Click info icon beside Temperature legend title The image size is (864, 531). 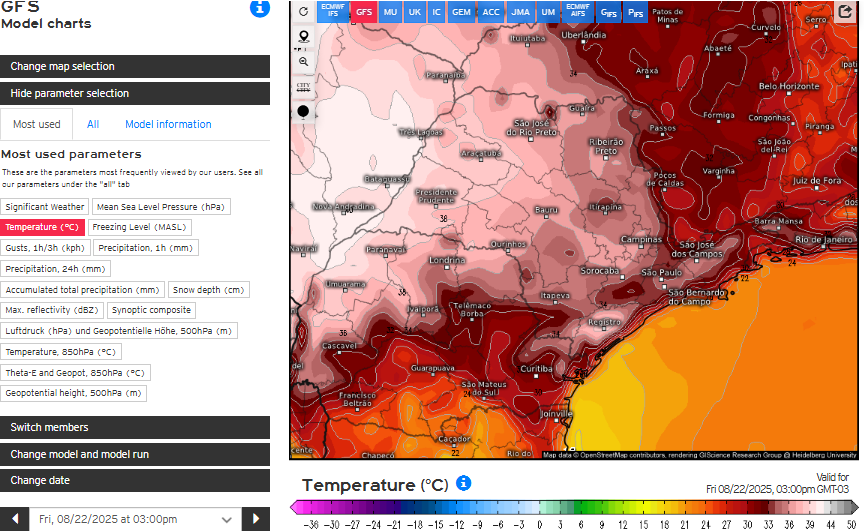click(463, 483)
